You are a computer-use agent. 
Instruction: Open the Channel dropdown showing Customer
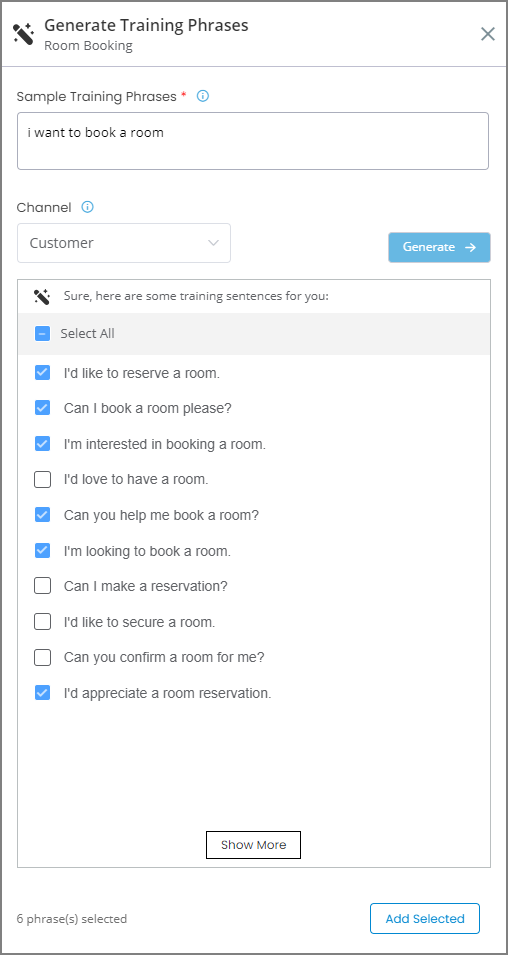coord(124,243)
